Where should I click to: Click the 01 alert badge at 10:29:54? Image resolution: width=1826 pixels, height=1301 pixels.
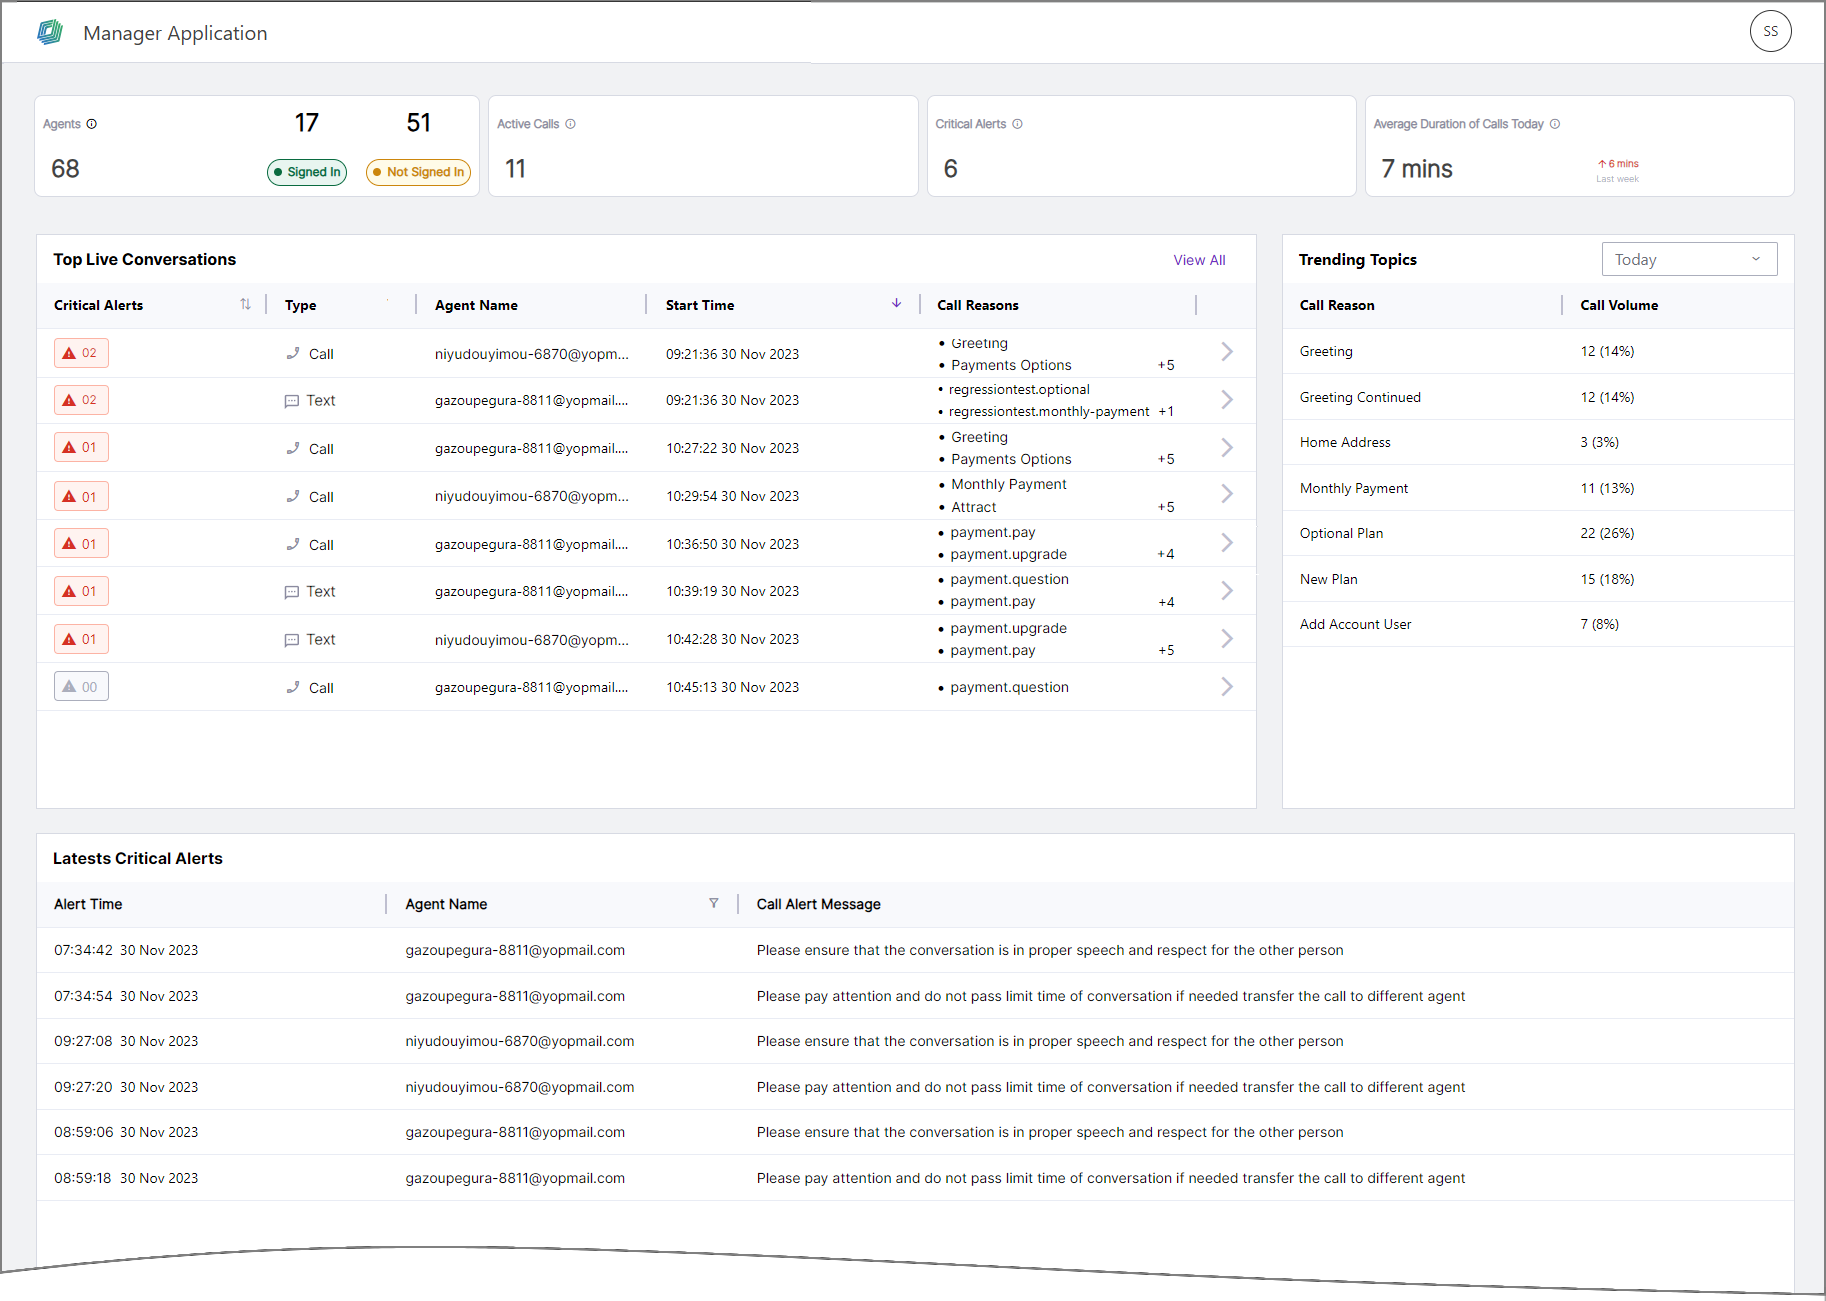81,496
